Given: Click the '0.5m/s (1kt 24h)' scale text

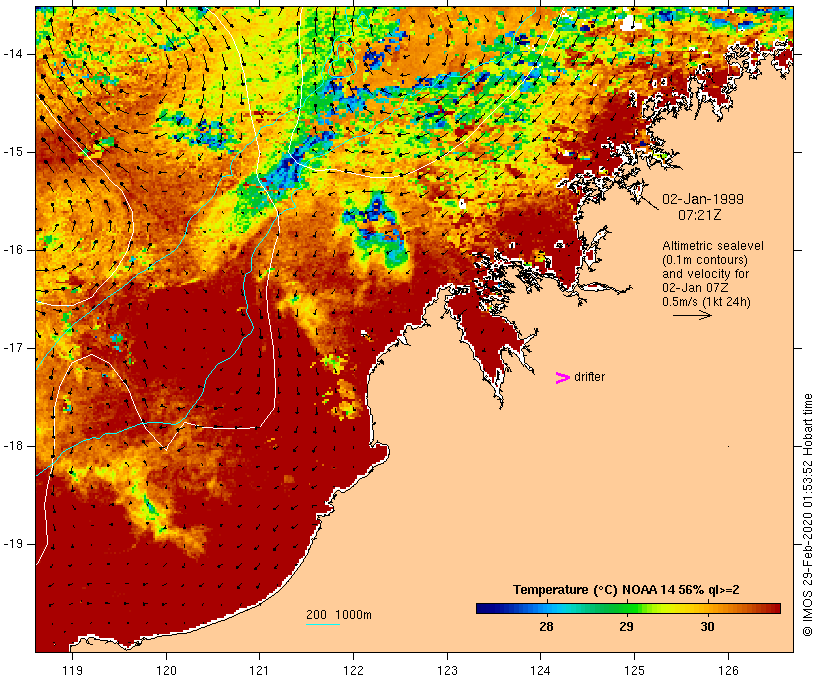Looking at the screenshot, I should click(x=707, y=302).
